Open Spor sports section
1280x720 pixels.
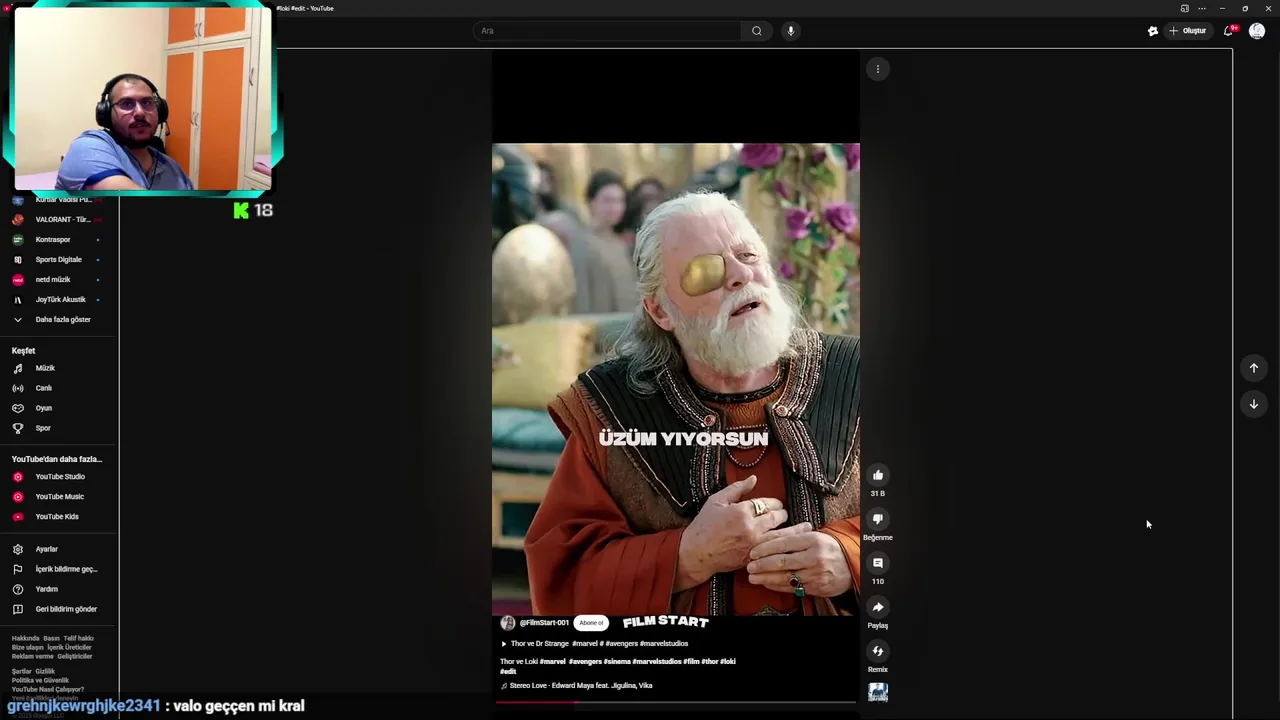(59, 428)
